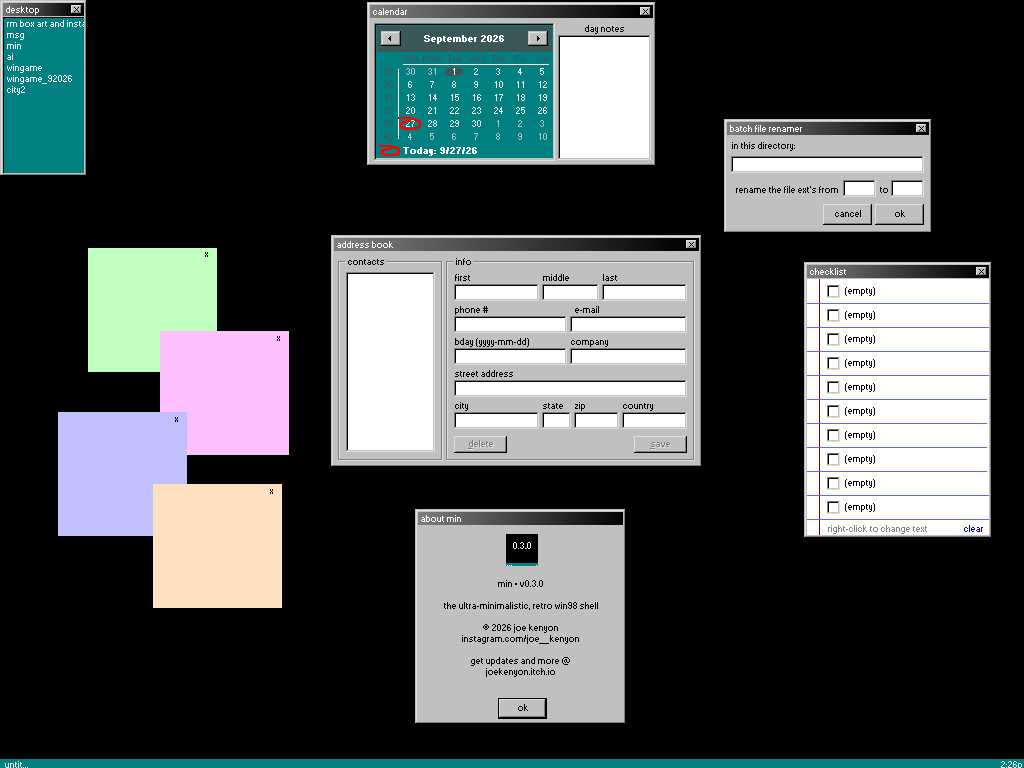Click the middle name field
The image size is (1024, 768).
click(570, 292)
